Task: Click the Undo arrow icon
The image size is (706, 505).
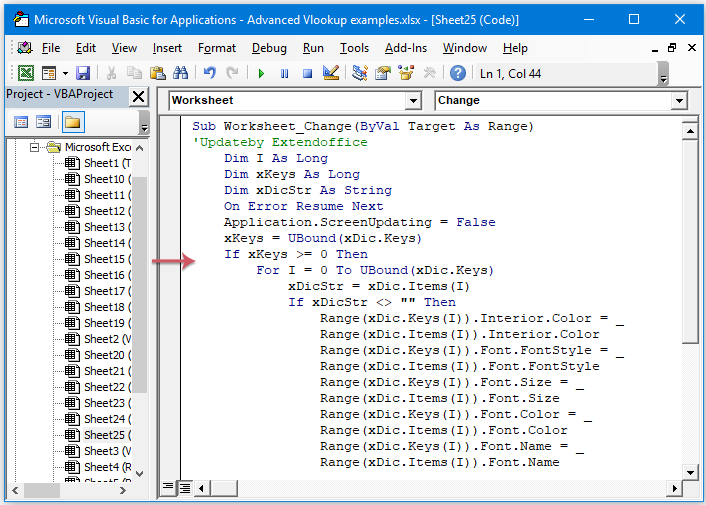Action: (209, 73)
